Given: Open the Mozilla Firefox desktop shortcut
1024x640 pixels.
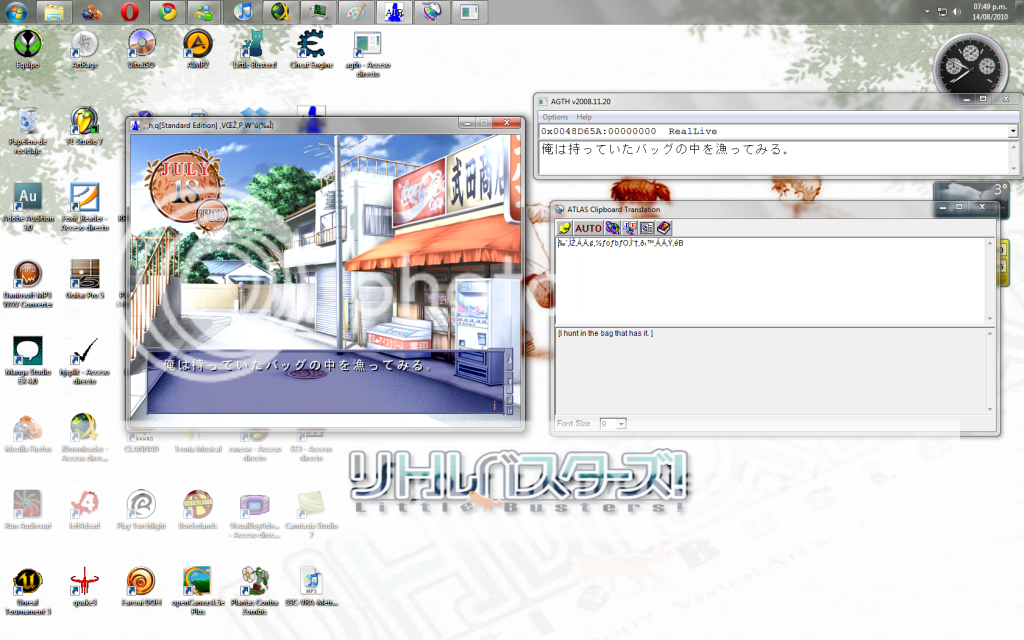Looking at the screenshot, I should click(27, 434).
